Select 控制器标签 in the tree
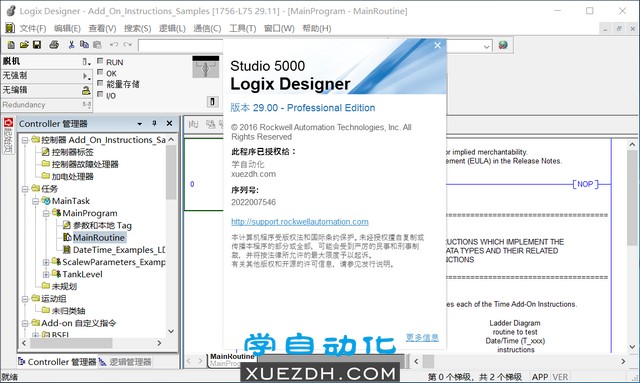 coord(72,152)
